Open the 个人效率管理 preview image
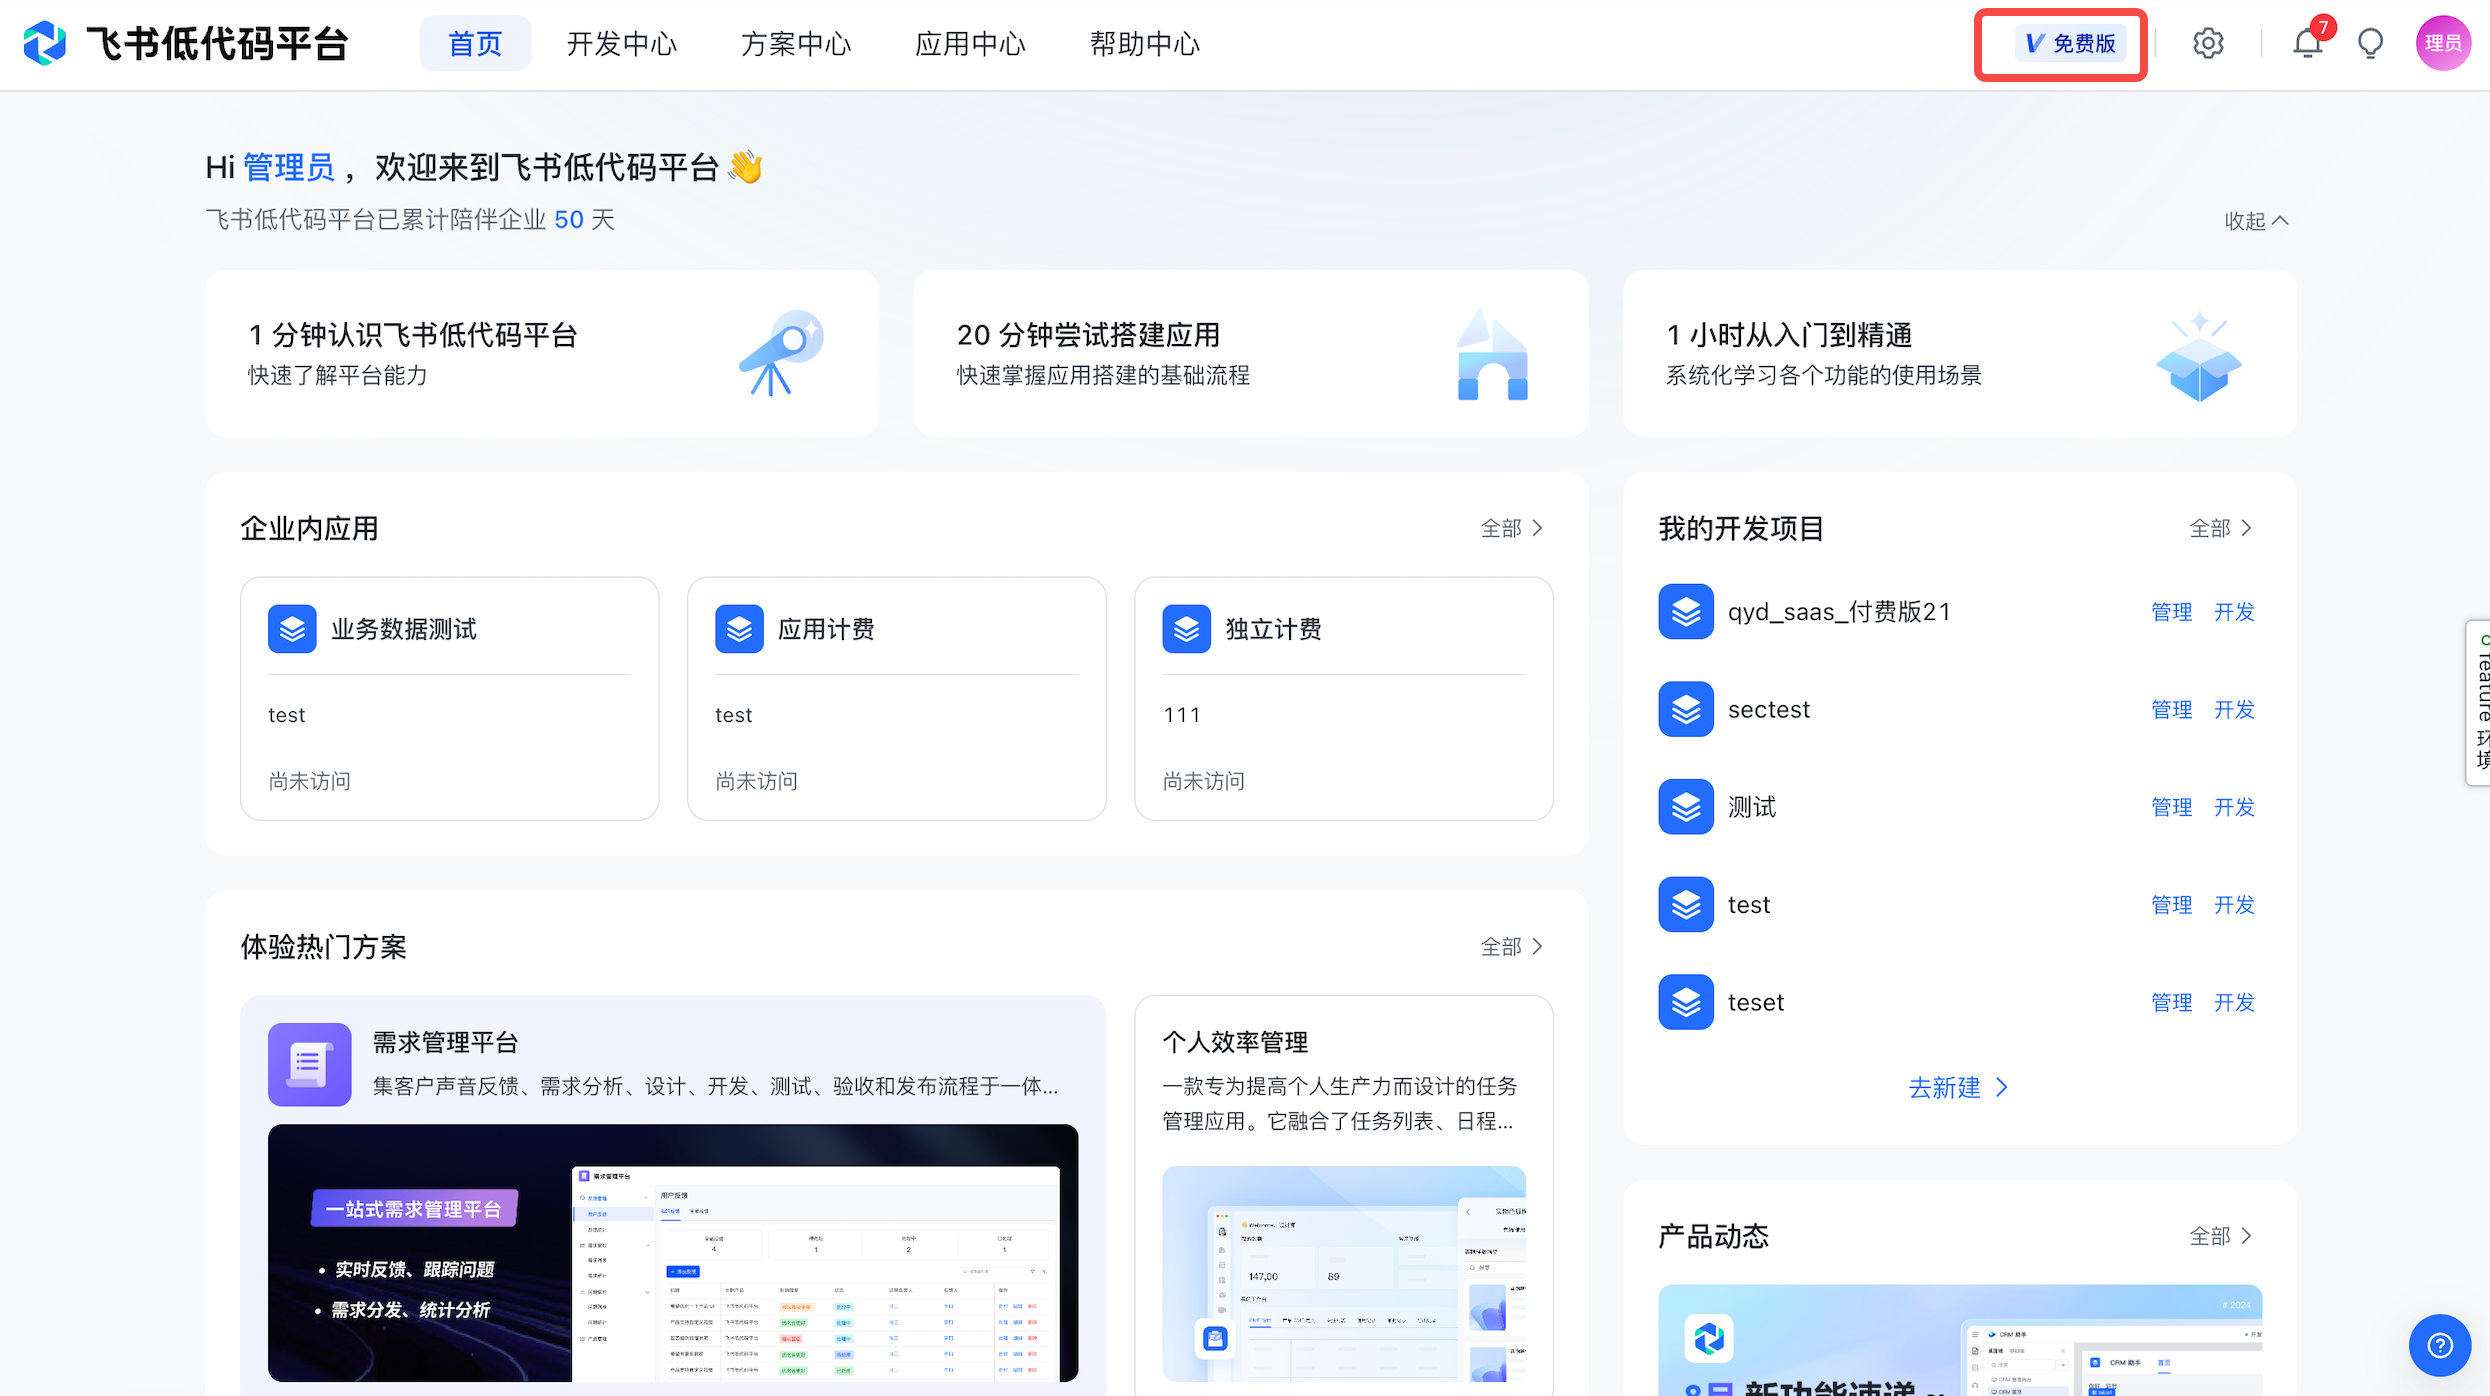This screenshot has height=1396, width=2490. 1344,1274
